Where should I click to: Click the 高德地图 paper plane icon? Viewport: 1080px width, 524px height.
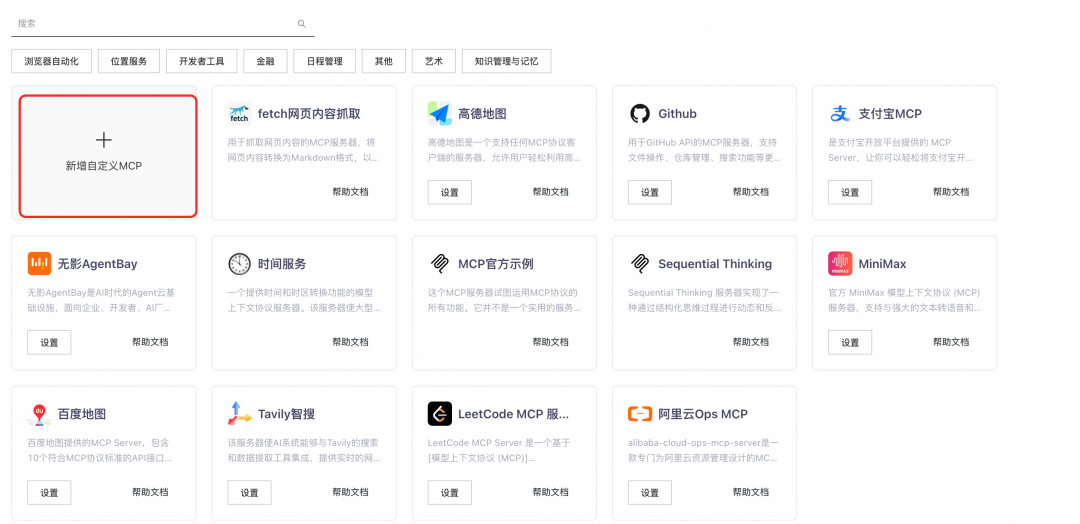coord(439,114)
